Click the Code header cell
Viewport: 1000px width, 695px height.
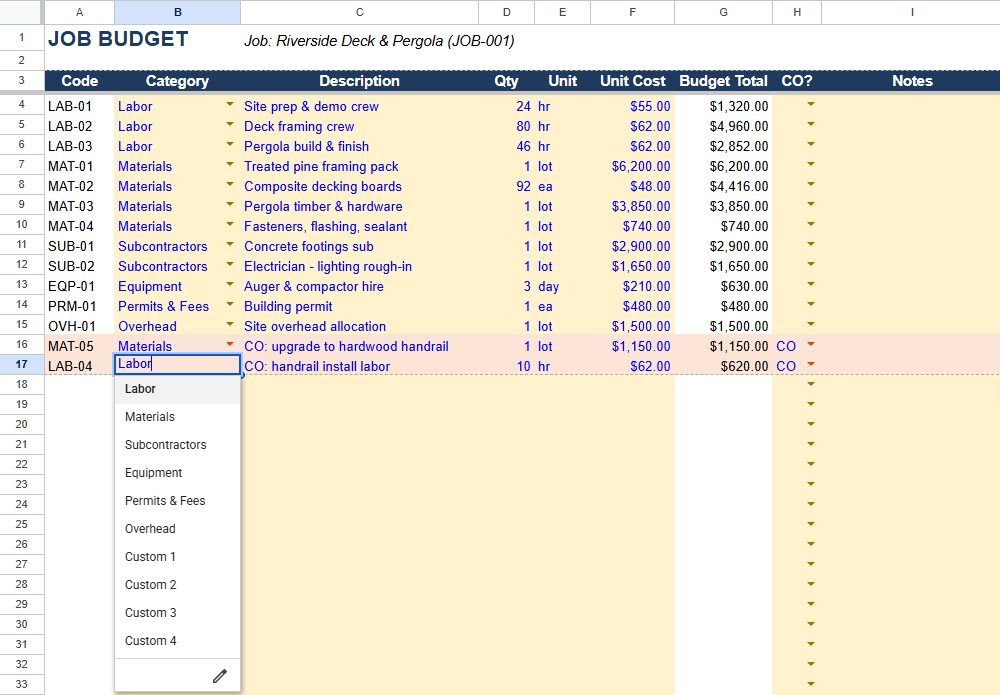point(79,81)
